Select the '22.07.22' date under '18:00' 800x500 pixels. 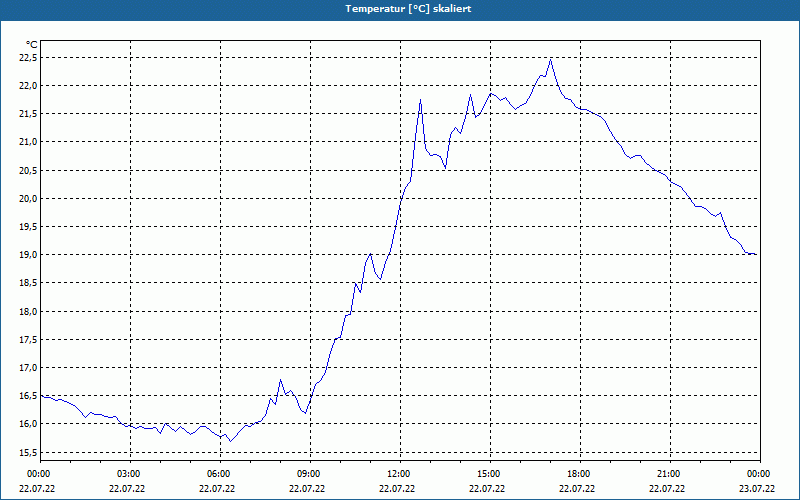[577, 489]
